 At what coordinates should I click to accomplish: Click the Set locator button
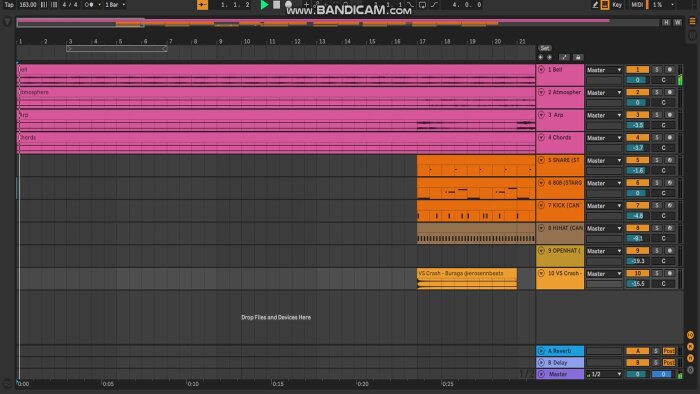pos(545,48)
